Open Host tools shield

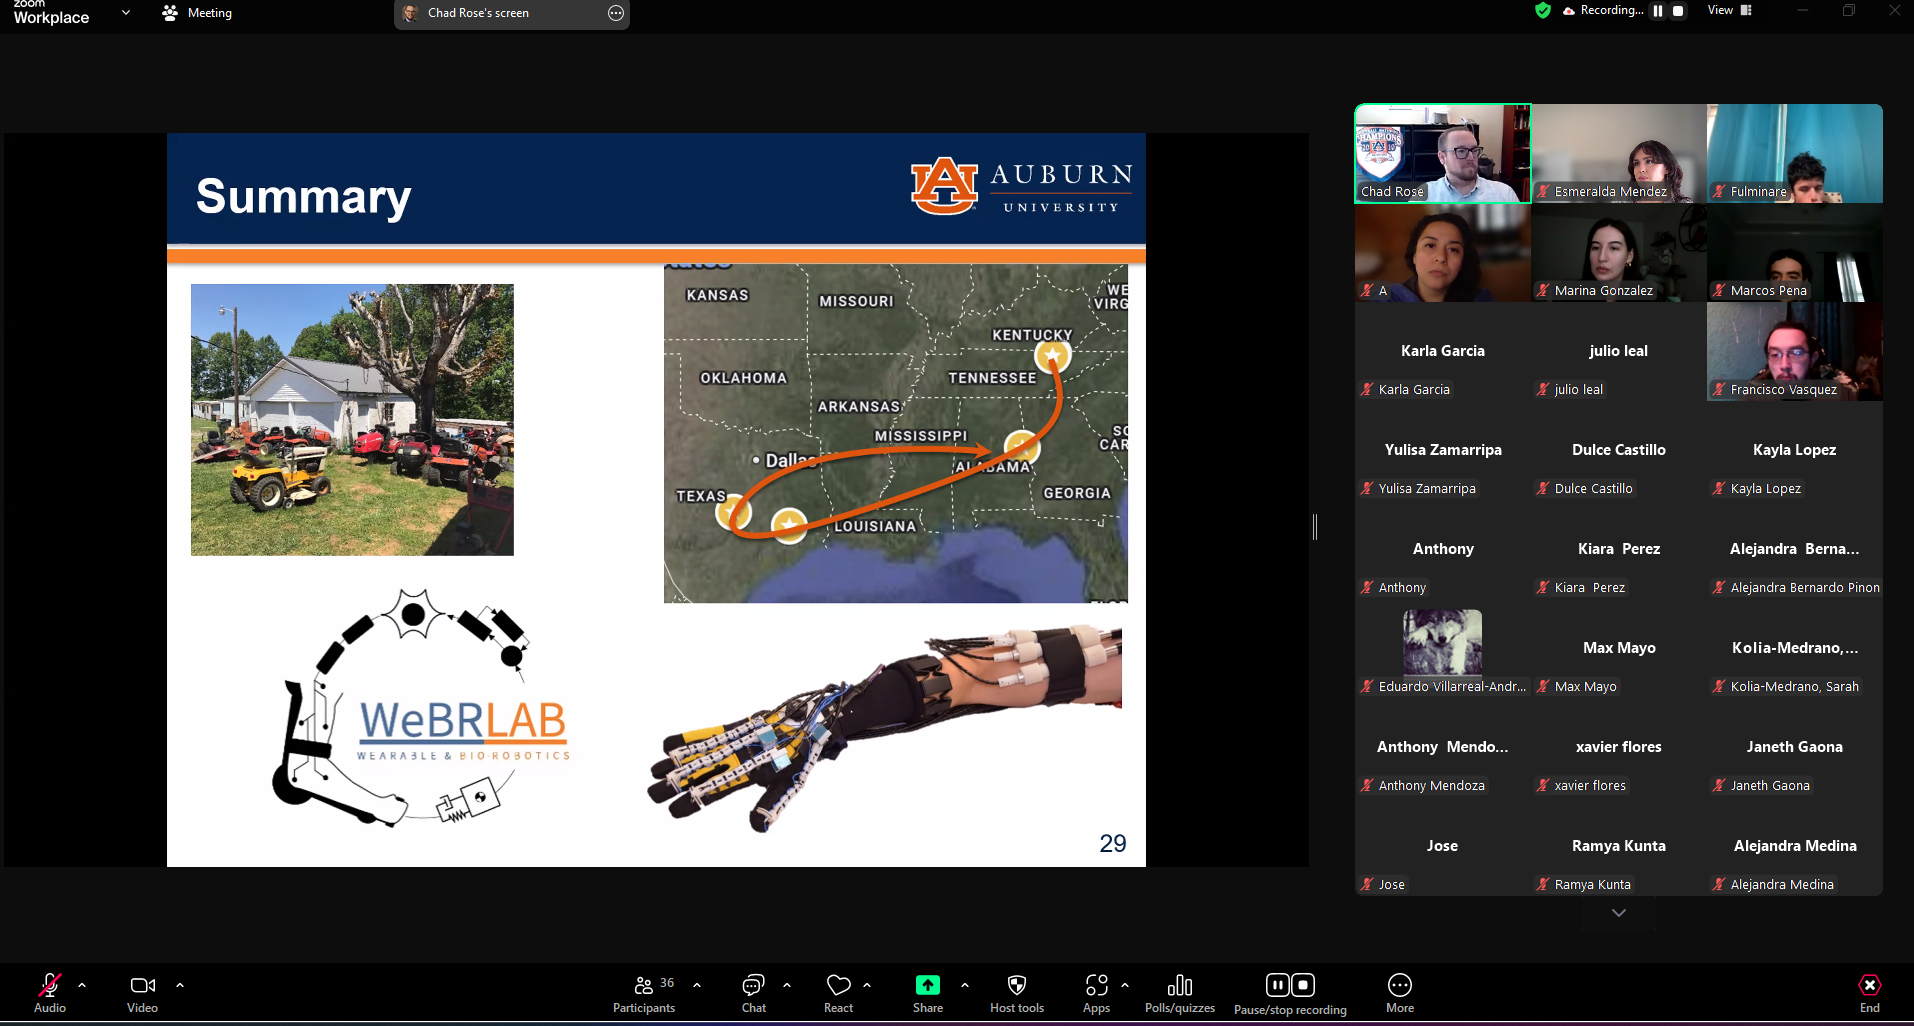click(x=1016, y=993)
